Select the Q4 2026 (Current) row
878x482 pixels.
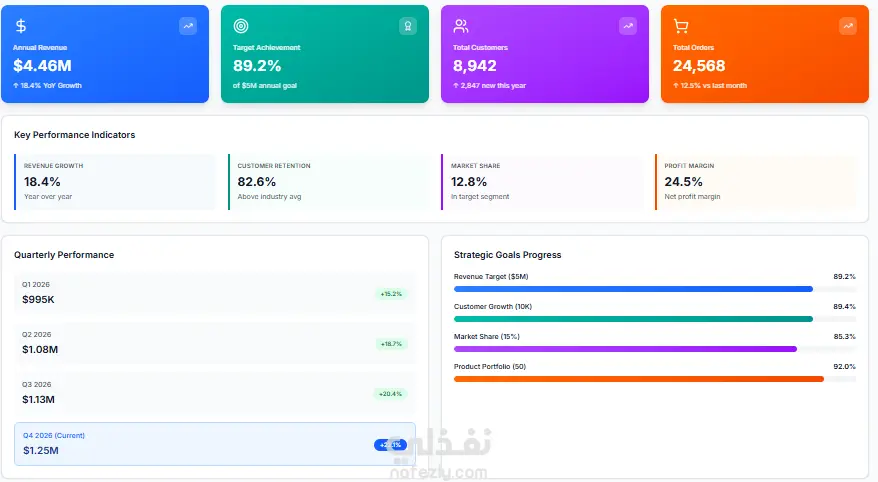[x=215, y=444]
